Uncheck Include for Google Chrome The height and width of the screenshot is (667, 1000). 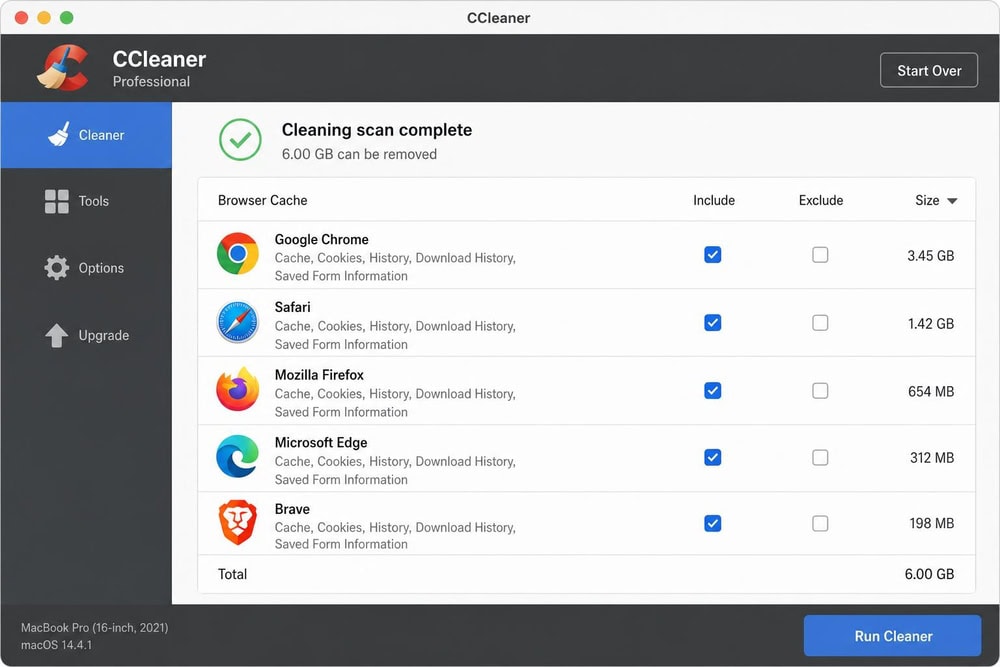click(x=712, y=255)
